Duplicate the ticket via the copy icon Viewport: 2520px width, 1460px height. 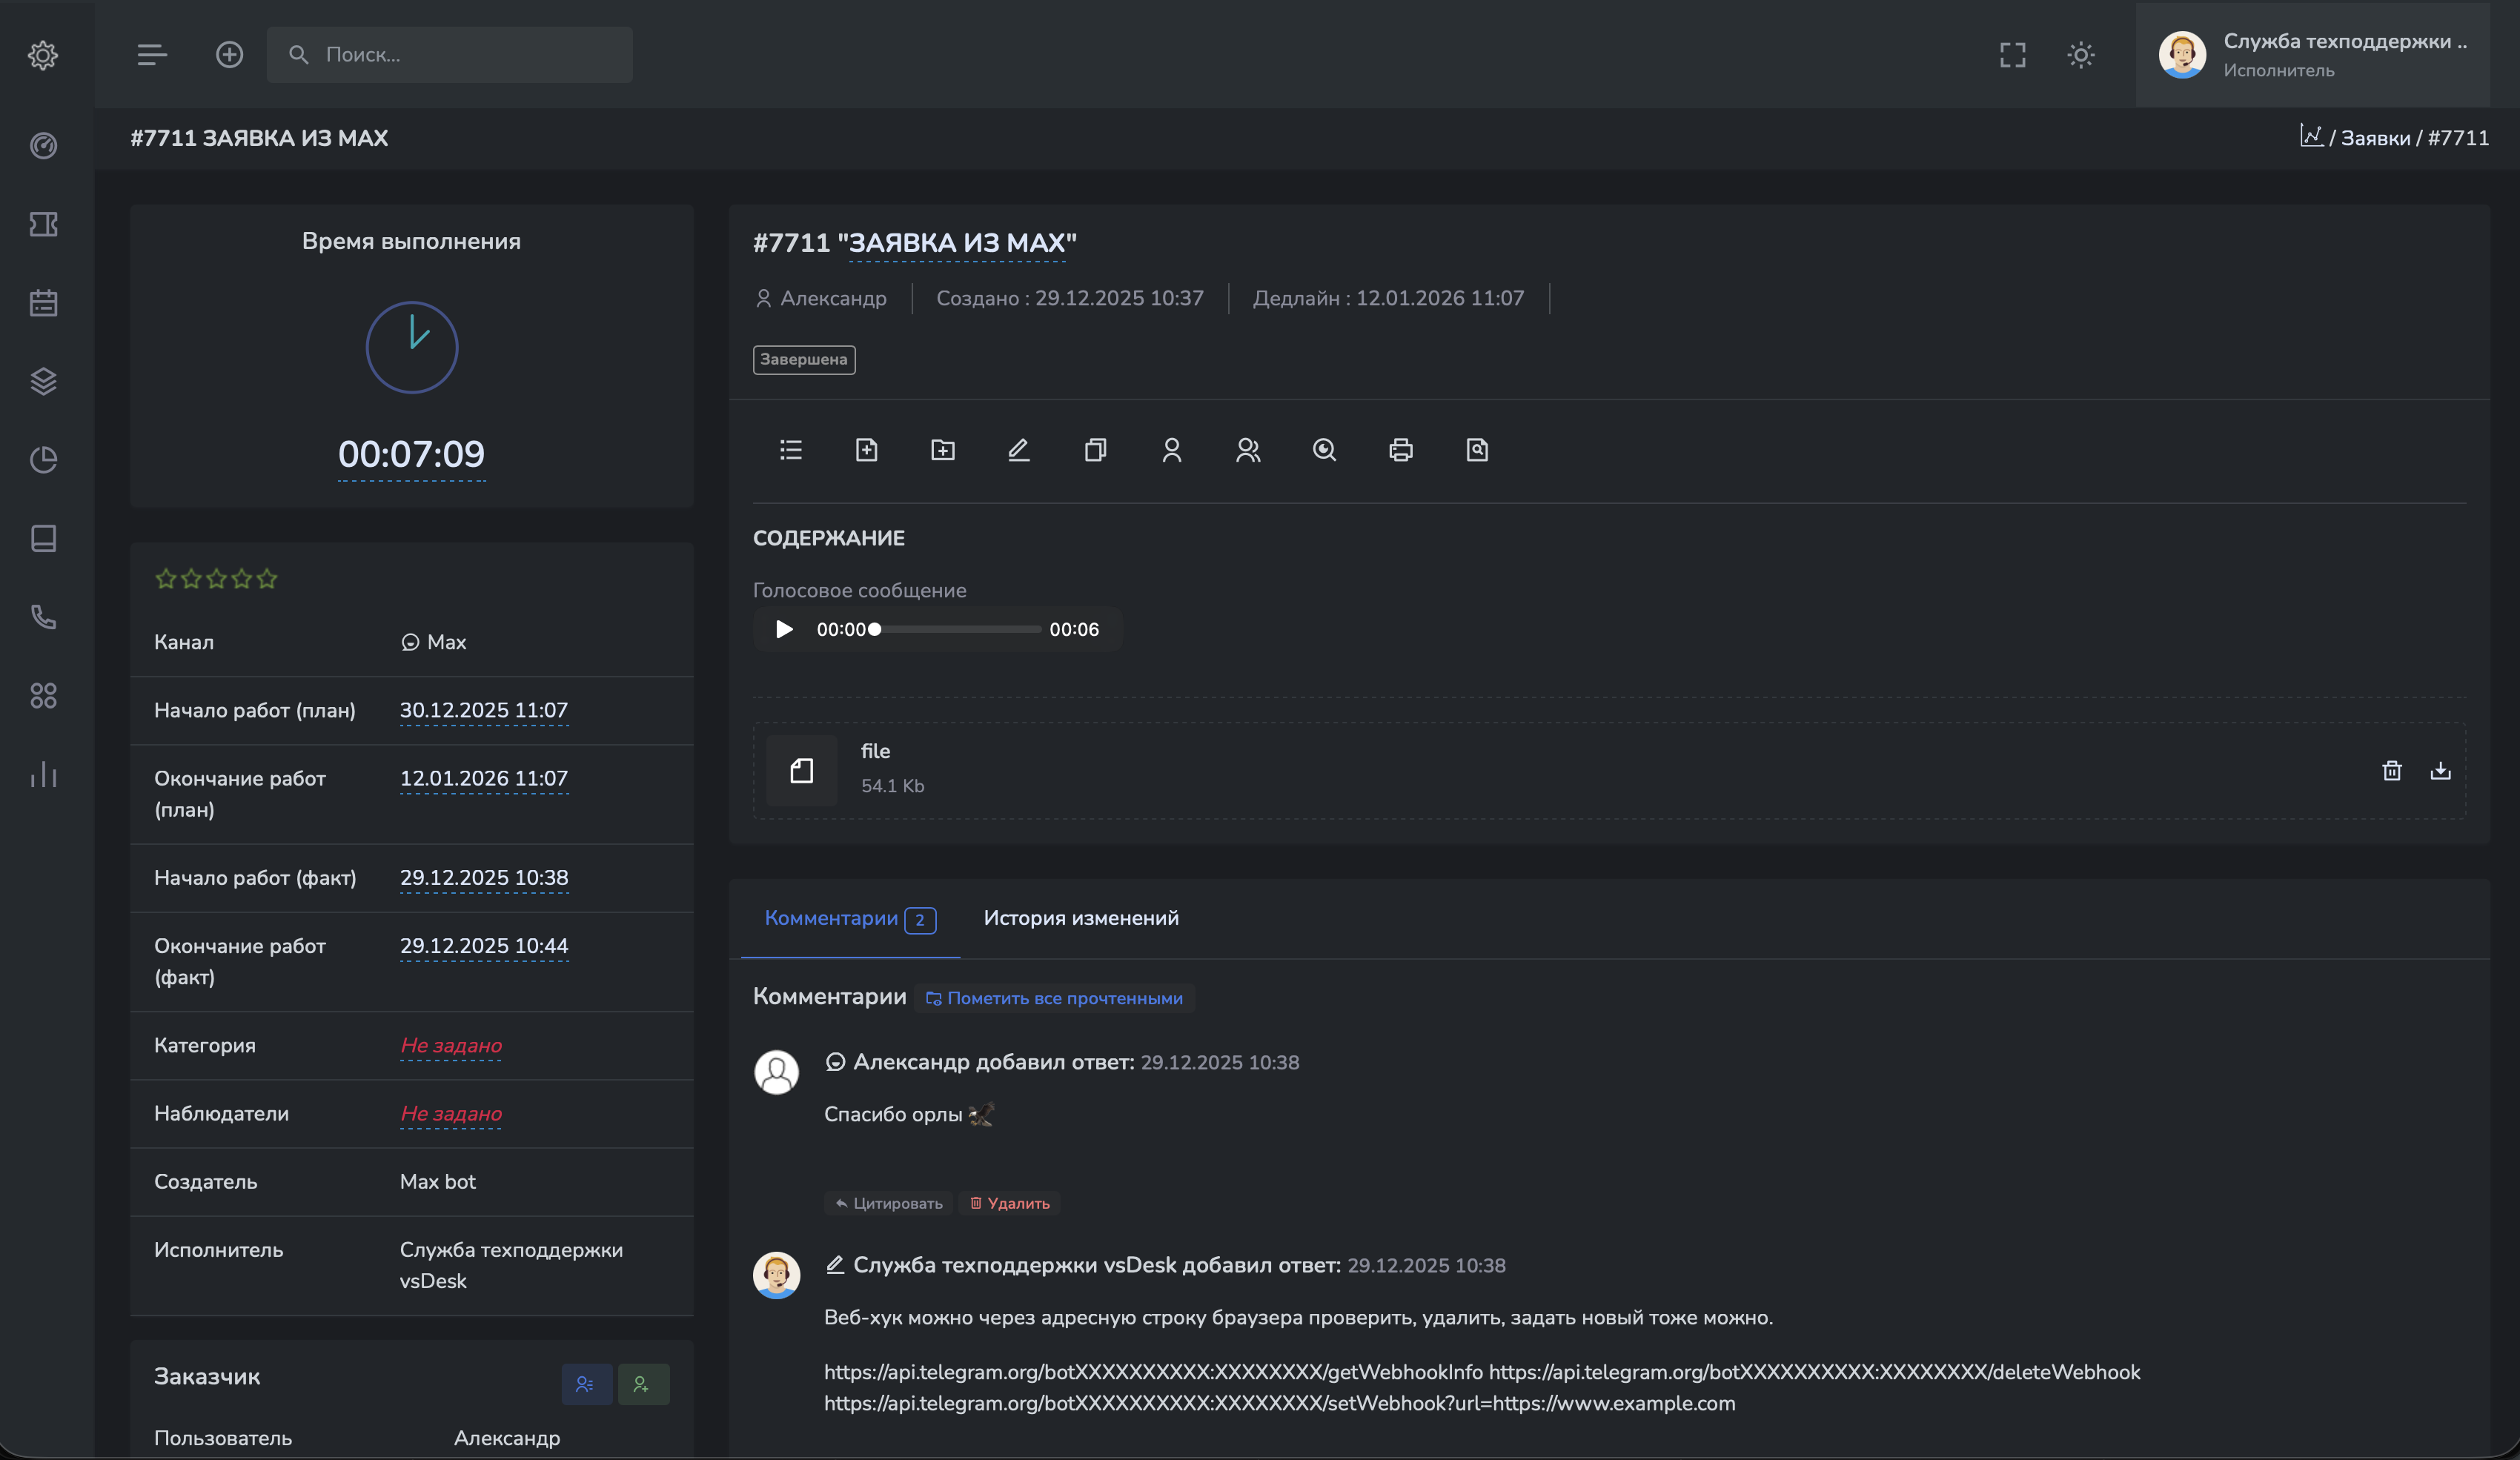click(x=1095, y=450)
